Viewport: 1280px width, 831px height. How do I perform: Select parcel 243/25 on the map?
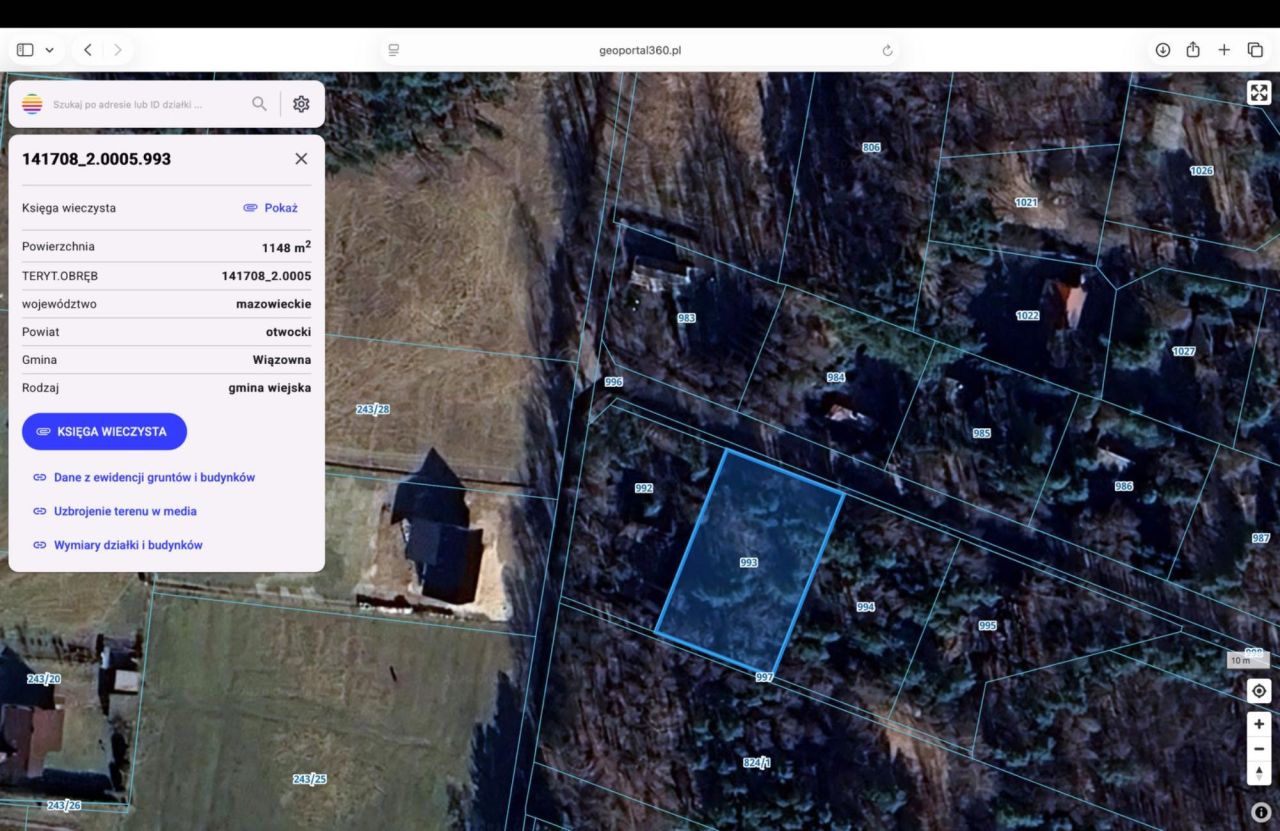[x=310, y=779]
